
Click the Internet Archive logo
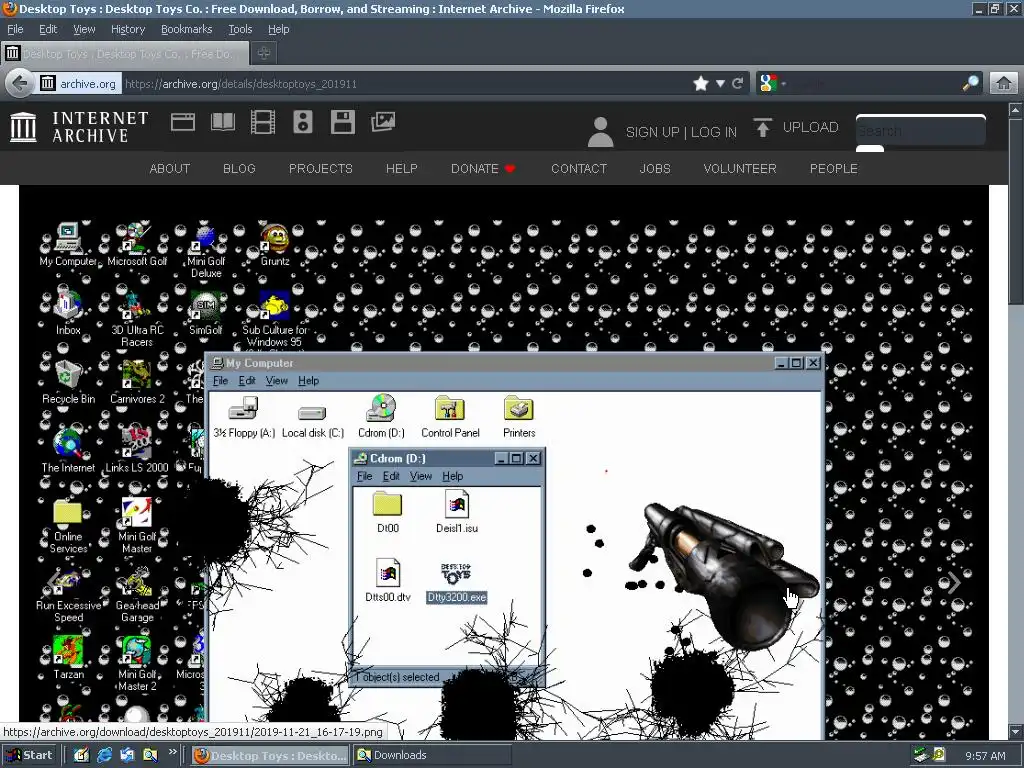[80, 127]
